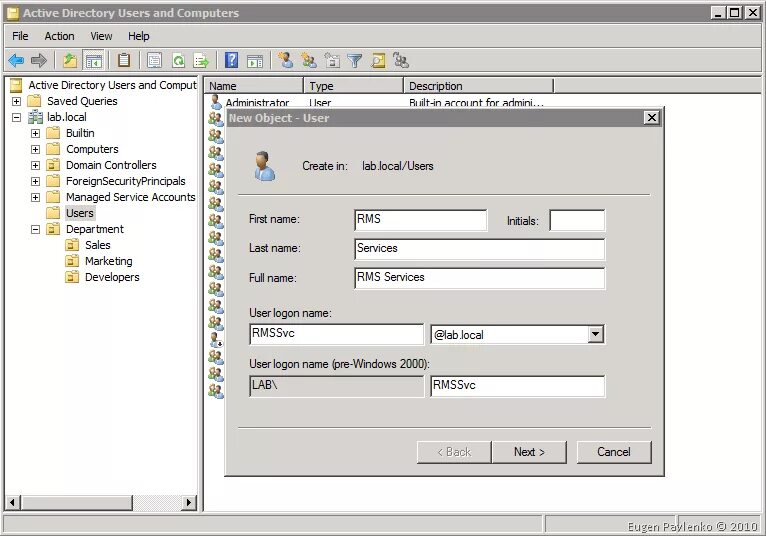Image resolution: width=766 pixels, height=536 pixels.
Task: Go up one level with folder icon
Action: tap(70, 61)
